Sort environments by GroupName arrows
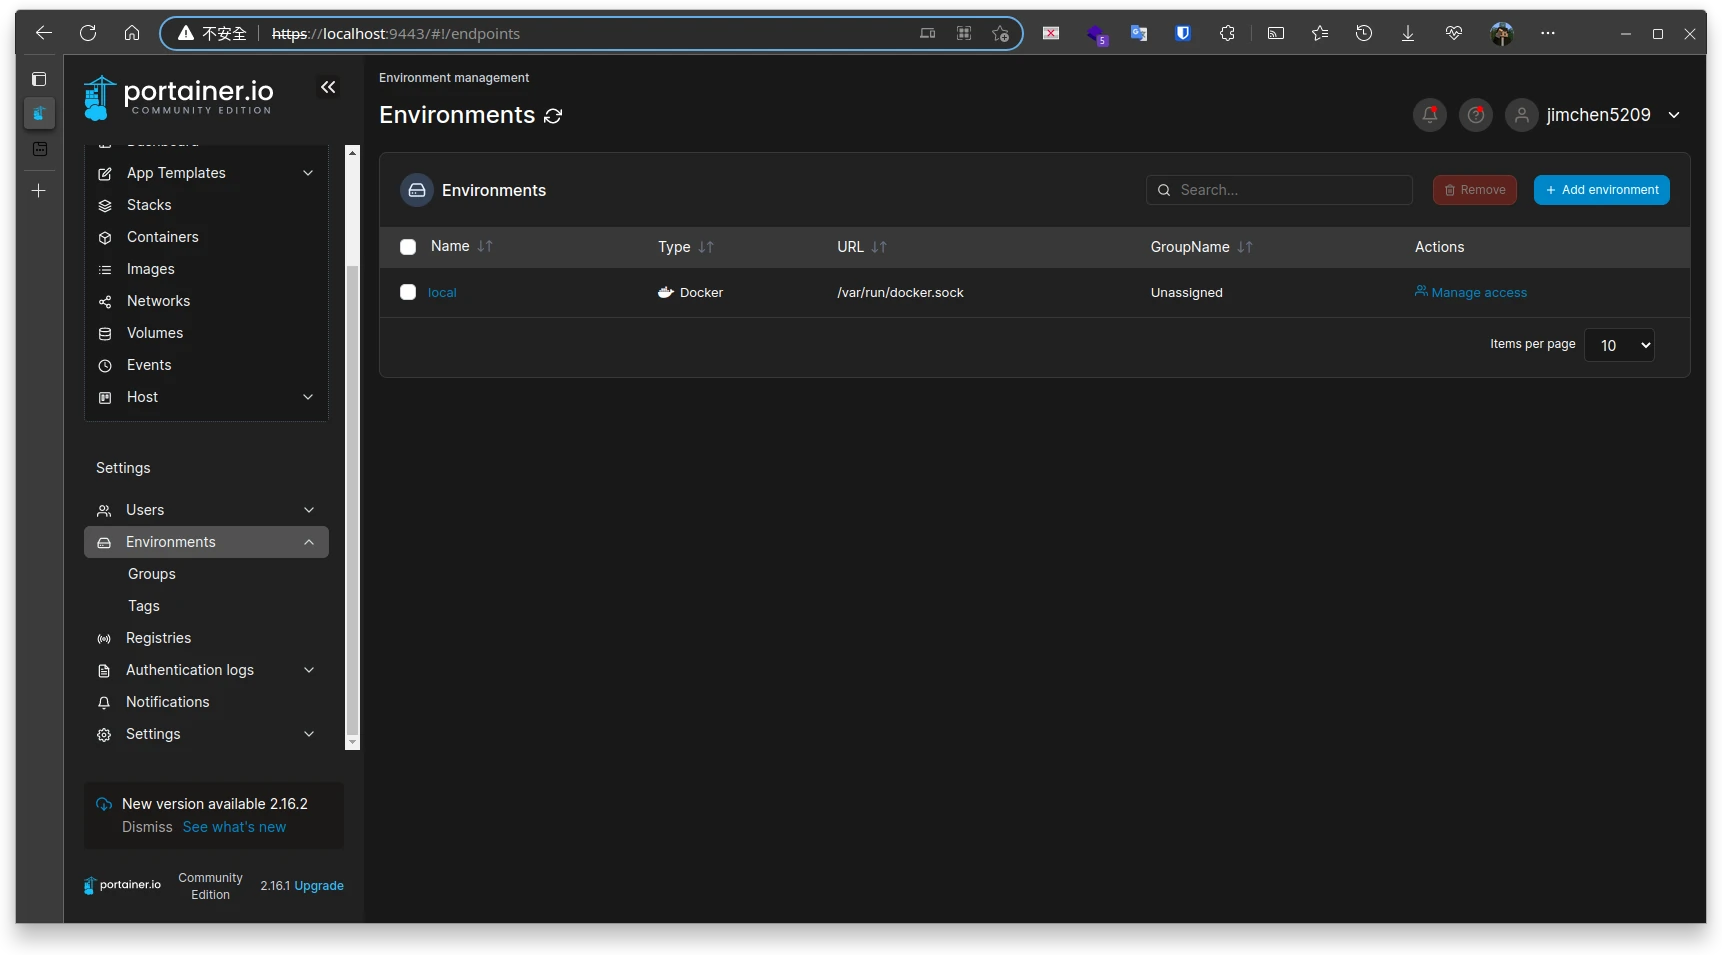1722x955 pixels. [1245, 247]
